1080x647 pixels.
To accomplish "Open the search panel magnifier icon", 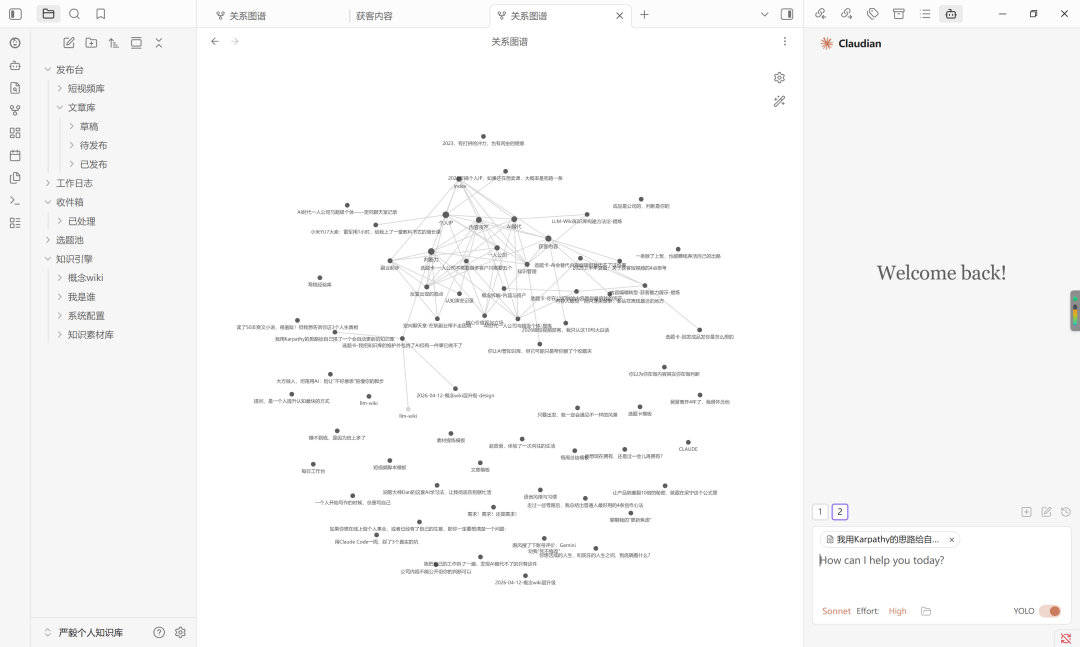I will pos(75,14).
